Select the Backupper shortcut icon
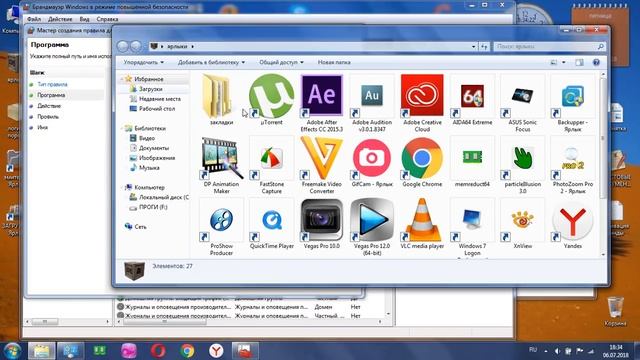The height and width of the screenshot is (360, 640). click(573, 103)
